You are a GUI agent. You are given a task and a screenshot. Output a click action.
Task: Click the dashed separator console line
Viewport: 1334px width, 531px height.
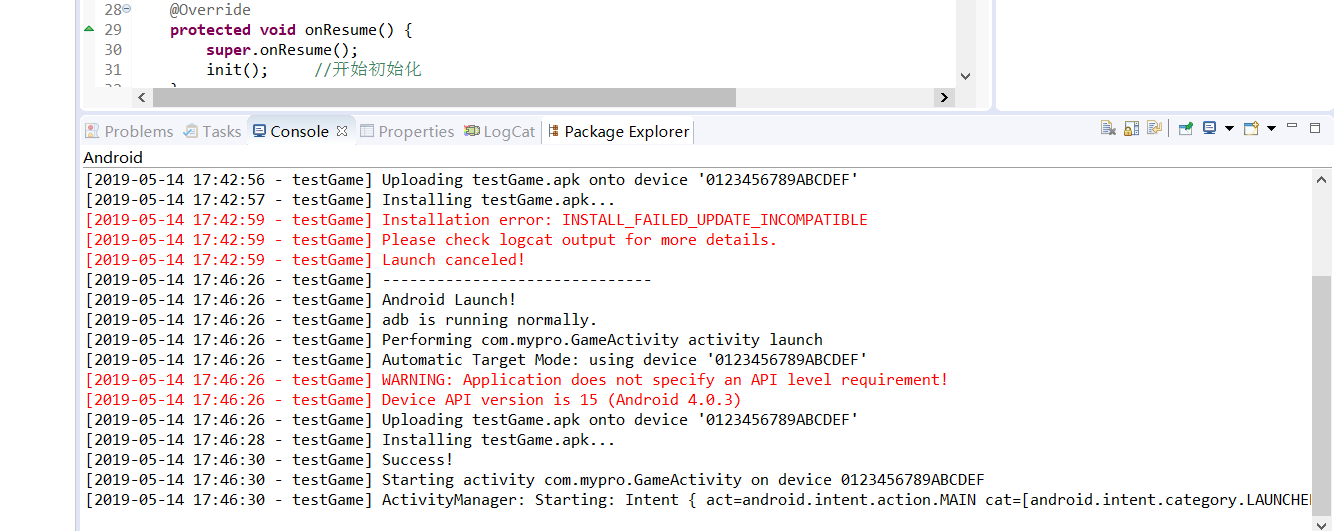[368, 280]
